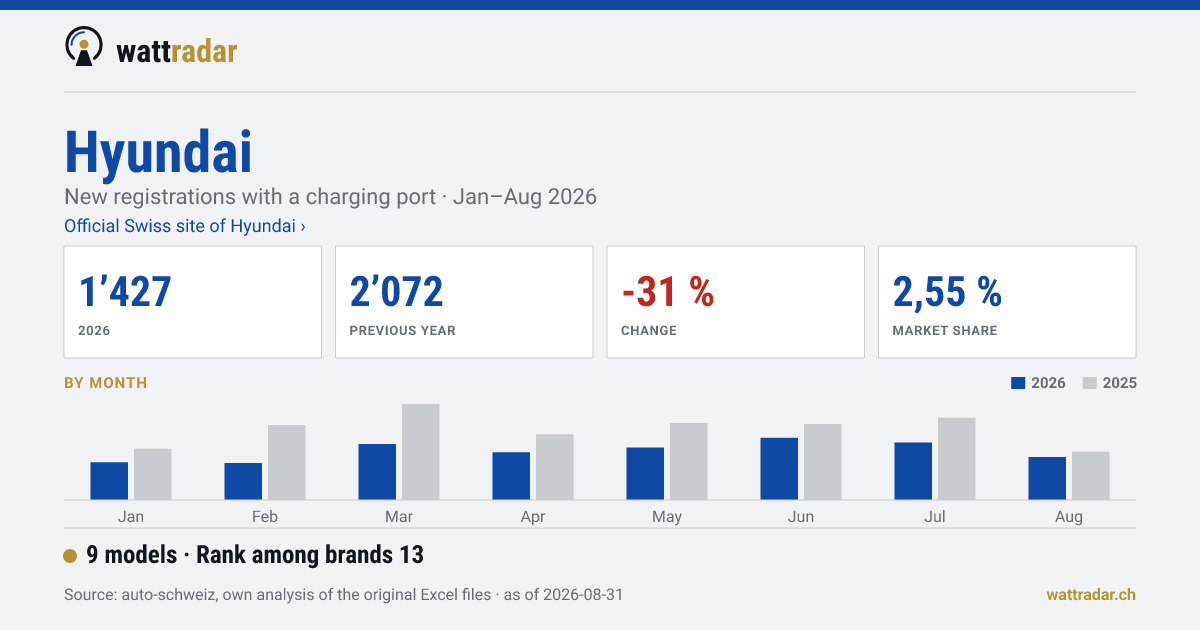The height and width of the screenshot is (630, 1200).
Task: Click the blue 2026 bar for Jan
Action: tap(109, 481)
